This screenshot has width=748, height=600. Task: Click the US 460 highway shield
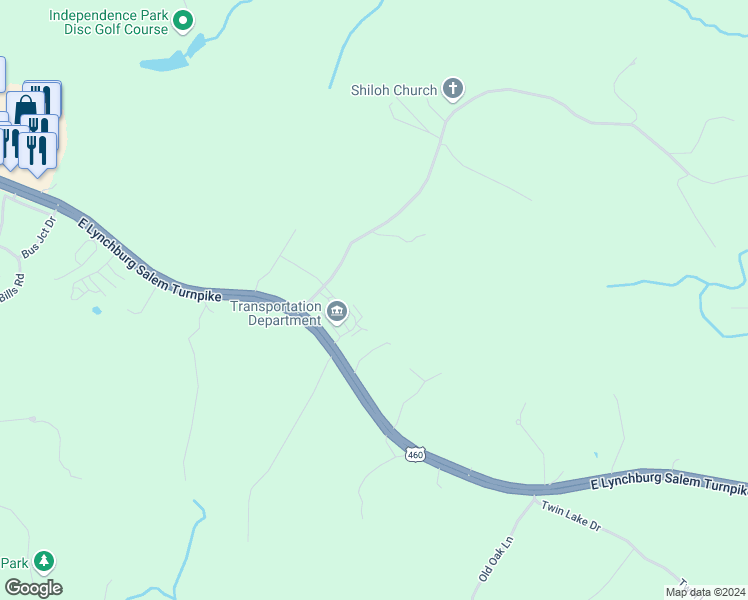[415, 455]
